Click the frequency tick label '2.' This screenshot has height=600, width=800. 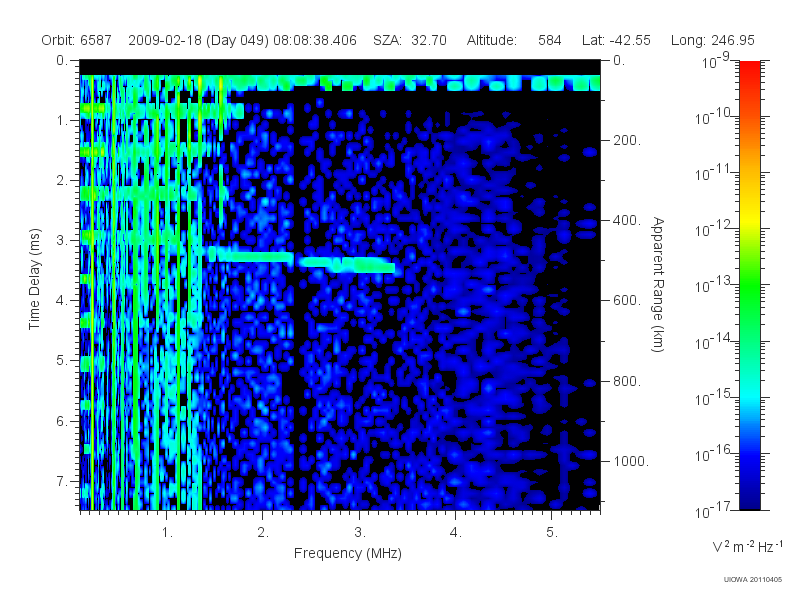[263, 532]
